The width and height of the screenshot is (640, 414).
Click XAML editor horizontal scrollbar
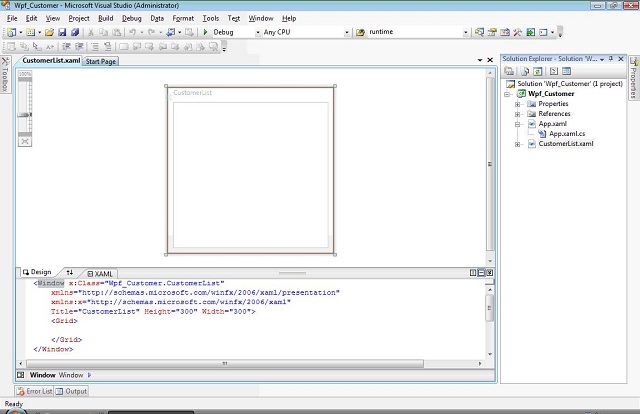(x=225, y=363)
